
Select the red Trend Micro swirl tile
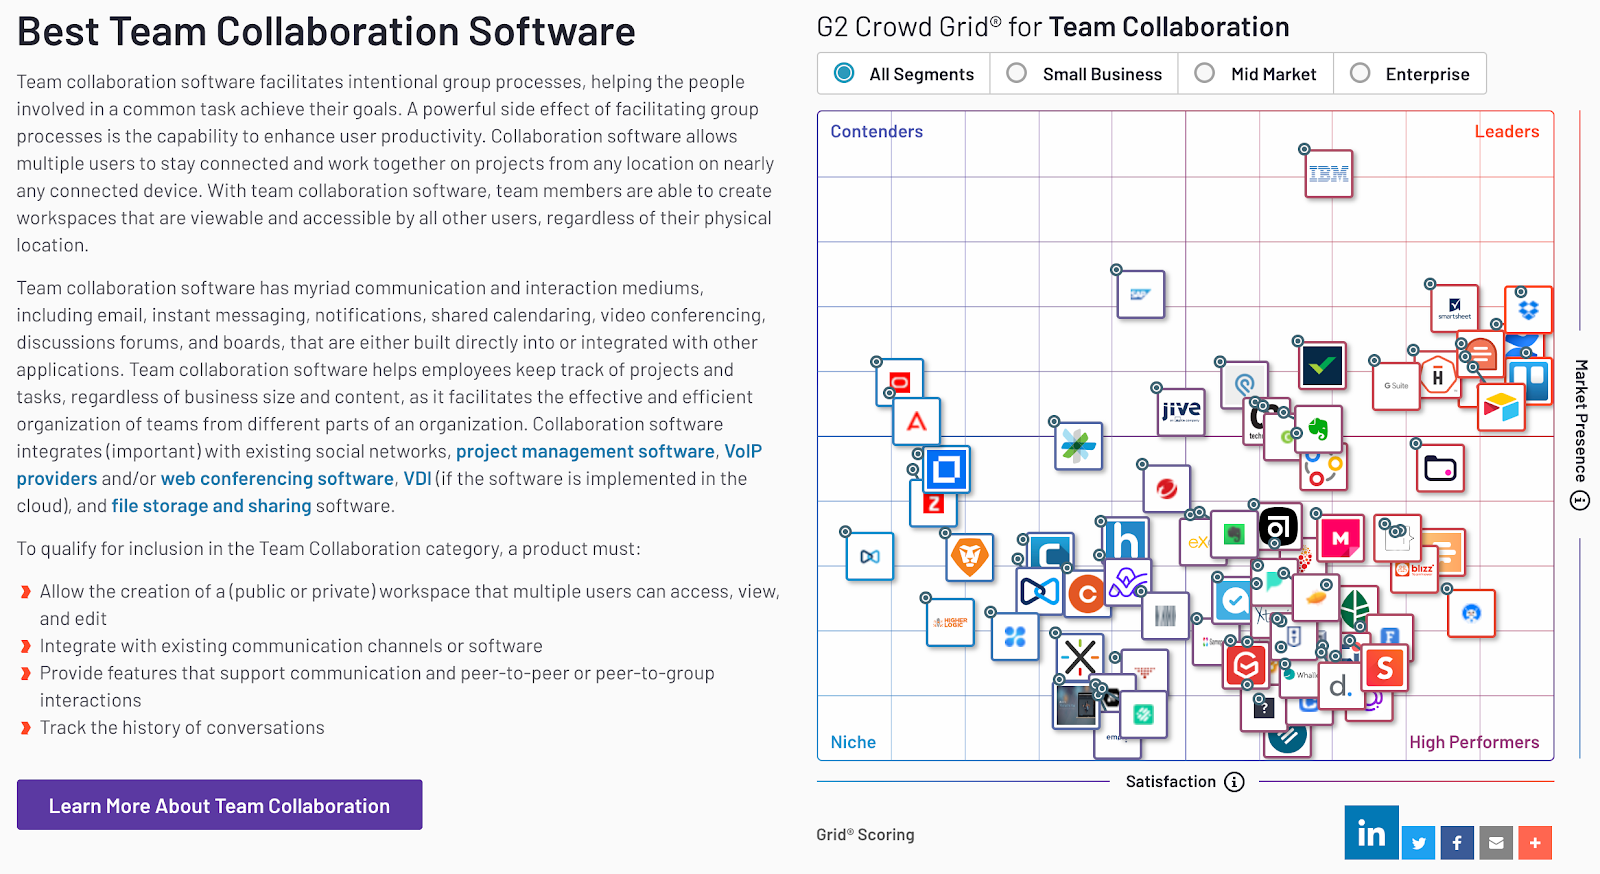[1166, 489]
